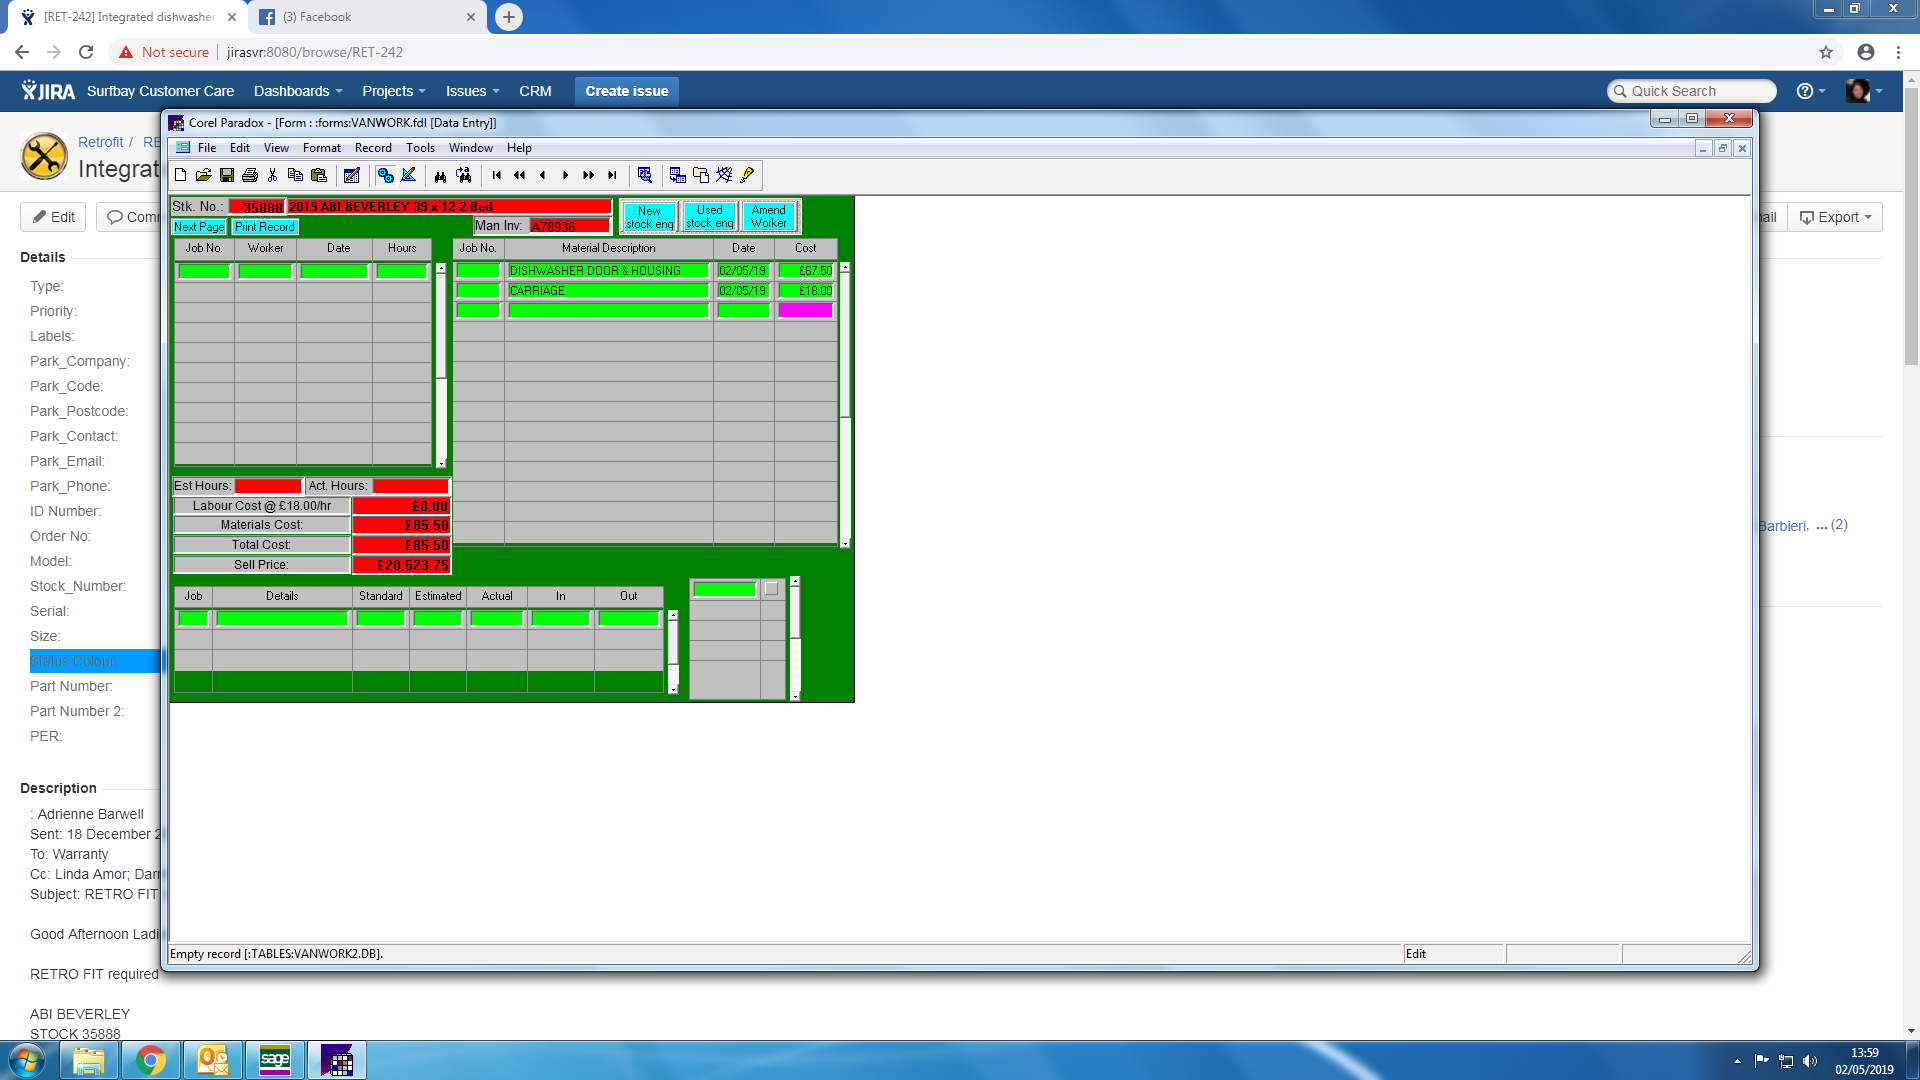The image size is (1920, 1080).
Task: Click the Amend Worker button
Action: 768,216
